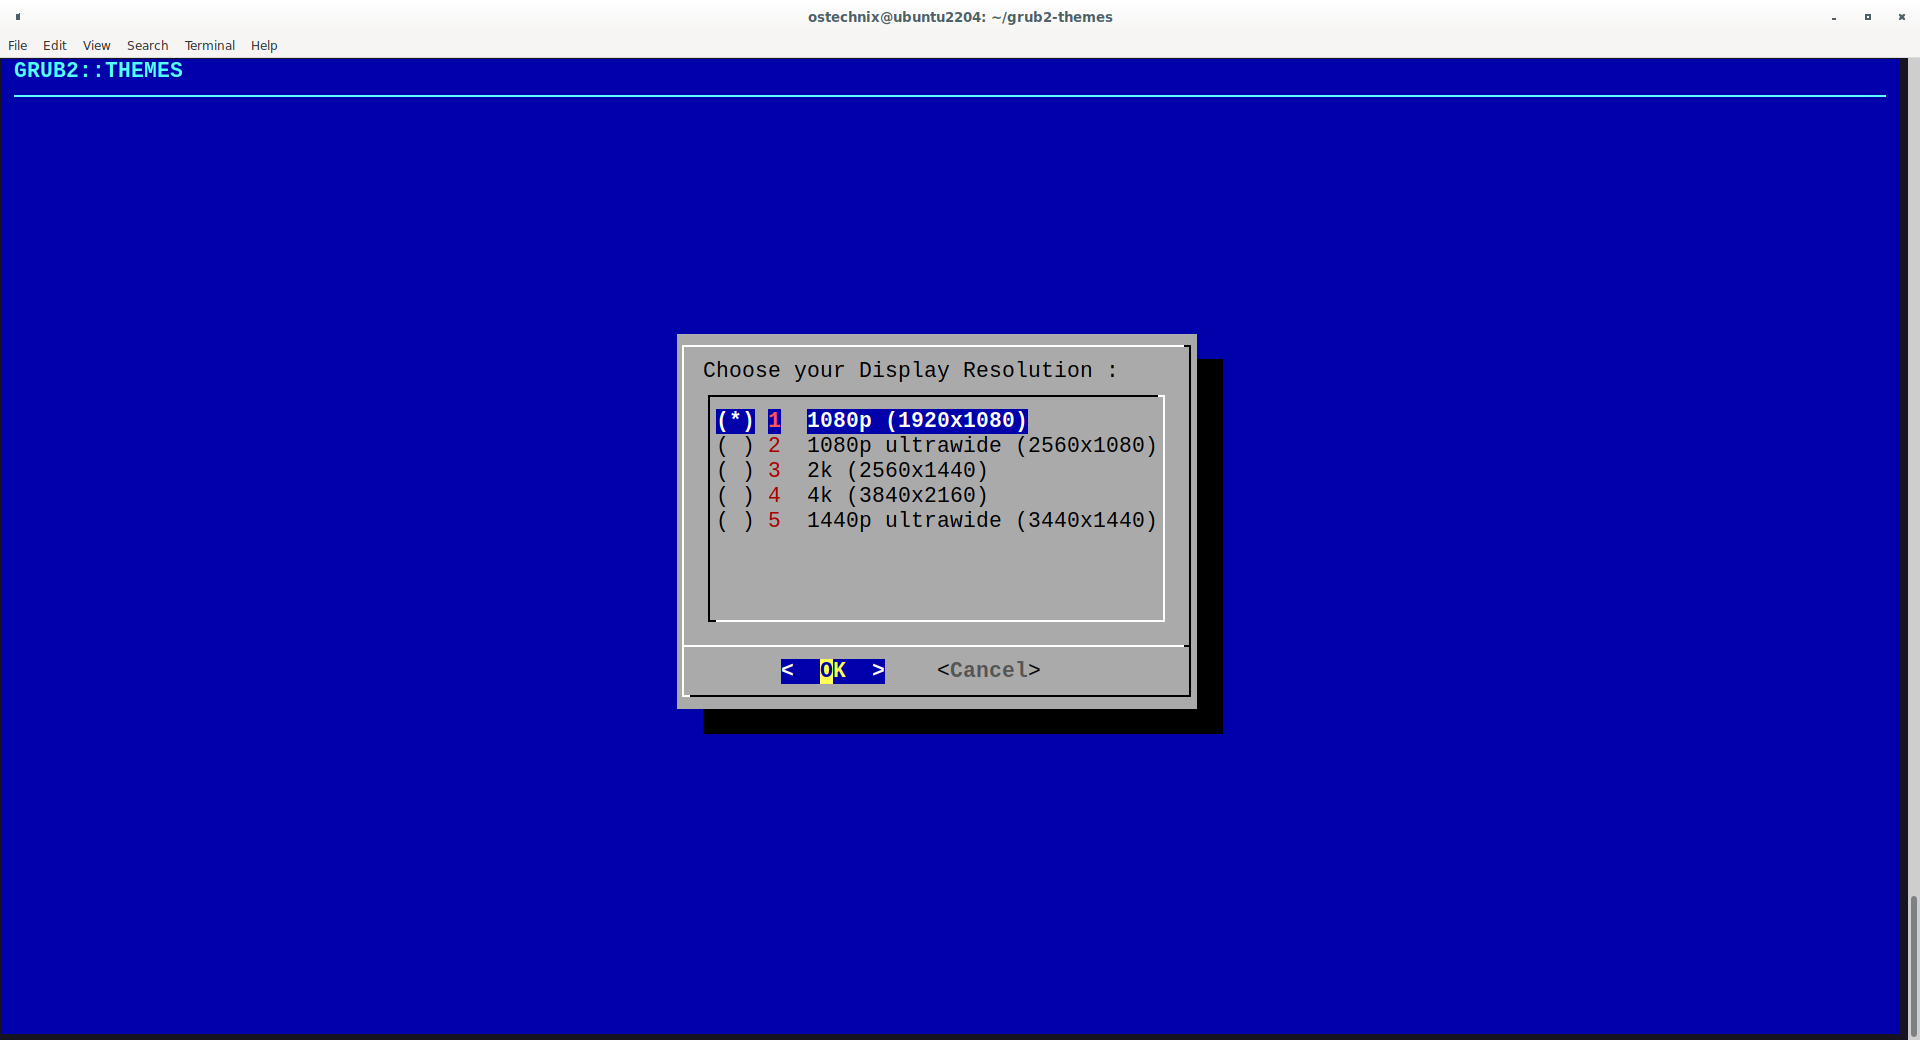Open the Help menu

point(263,45)
